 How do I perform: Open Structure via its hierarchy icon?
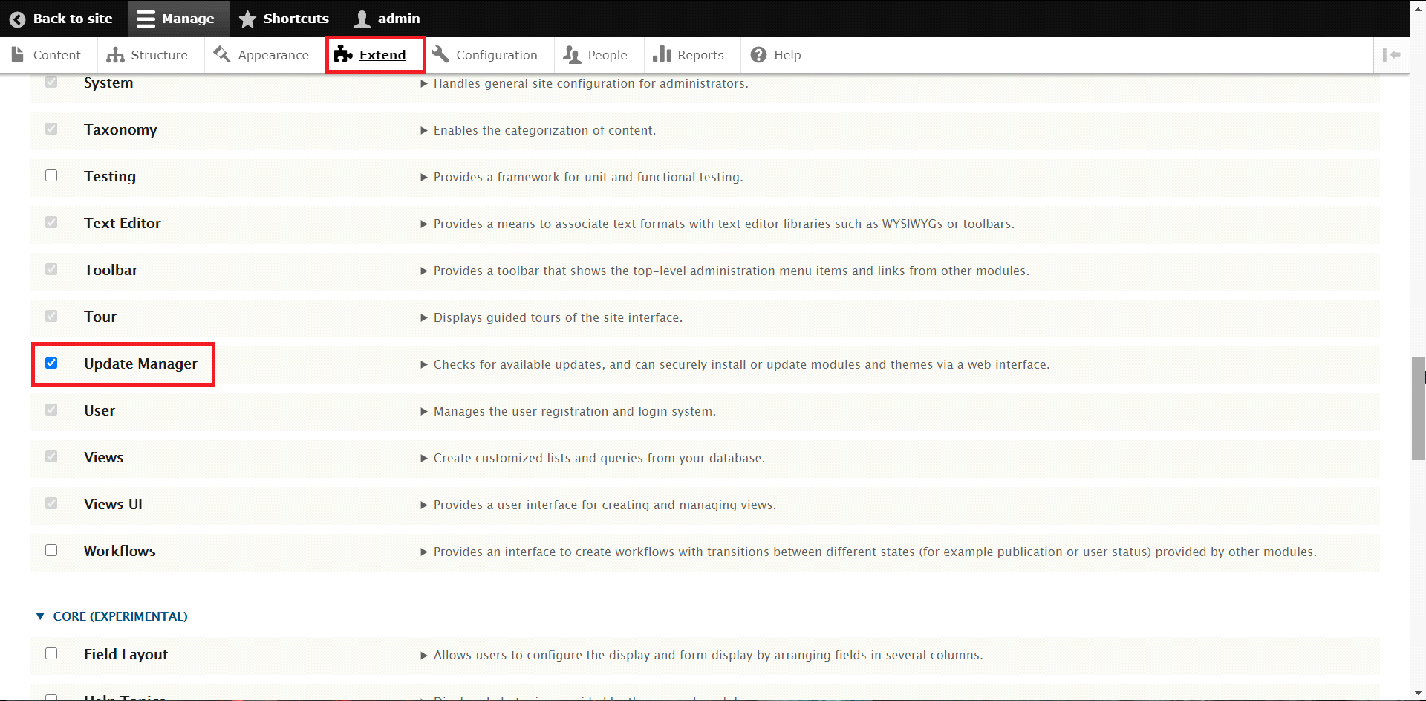click(x=116, y=55)
